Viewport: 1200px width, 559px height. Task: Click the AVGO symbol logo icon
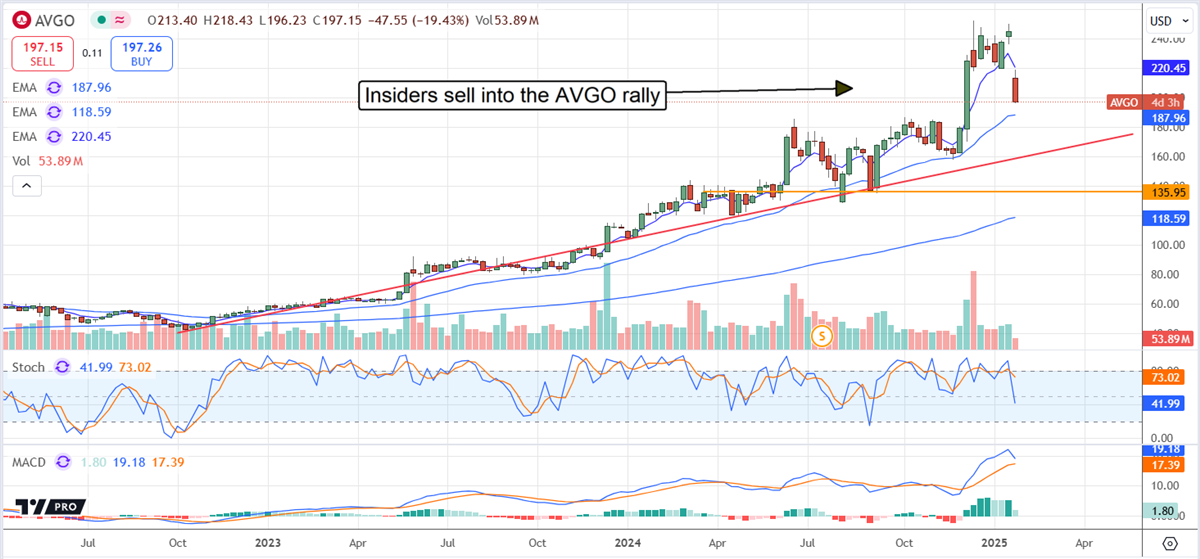(17, 20)
